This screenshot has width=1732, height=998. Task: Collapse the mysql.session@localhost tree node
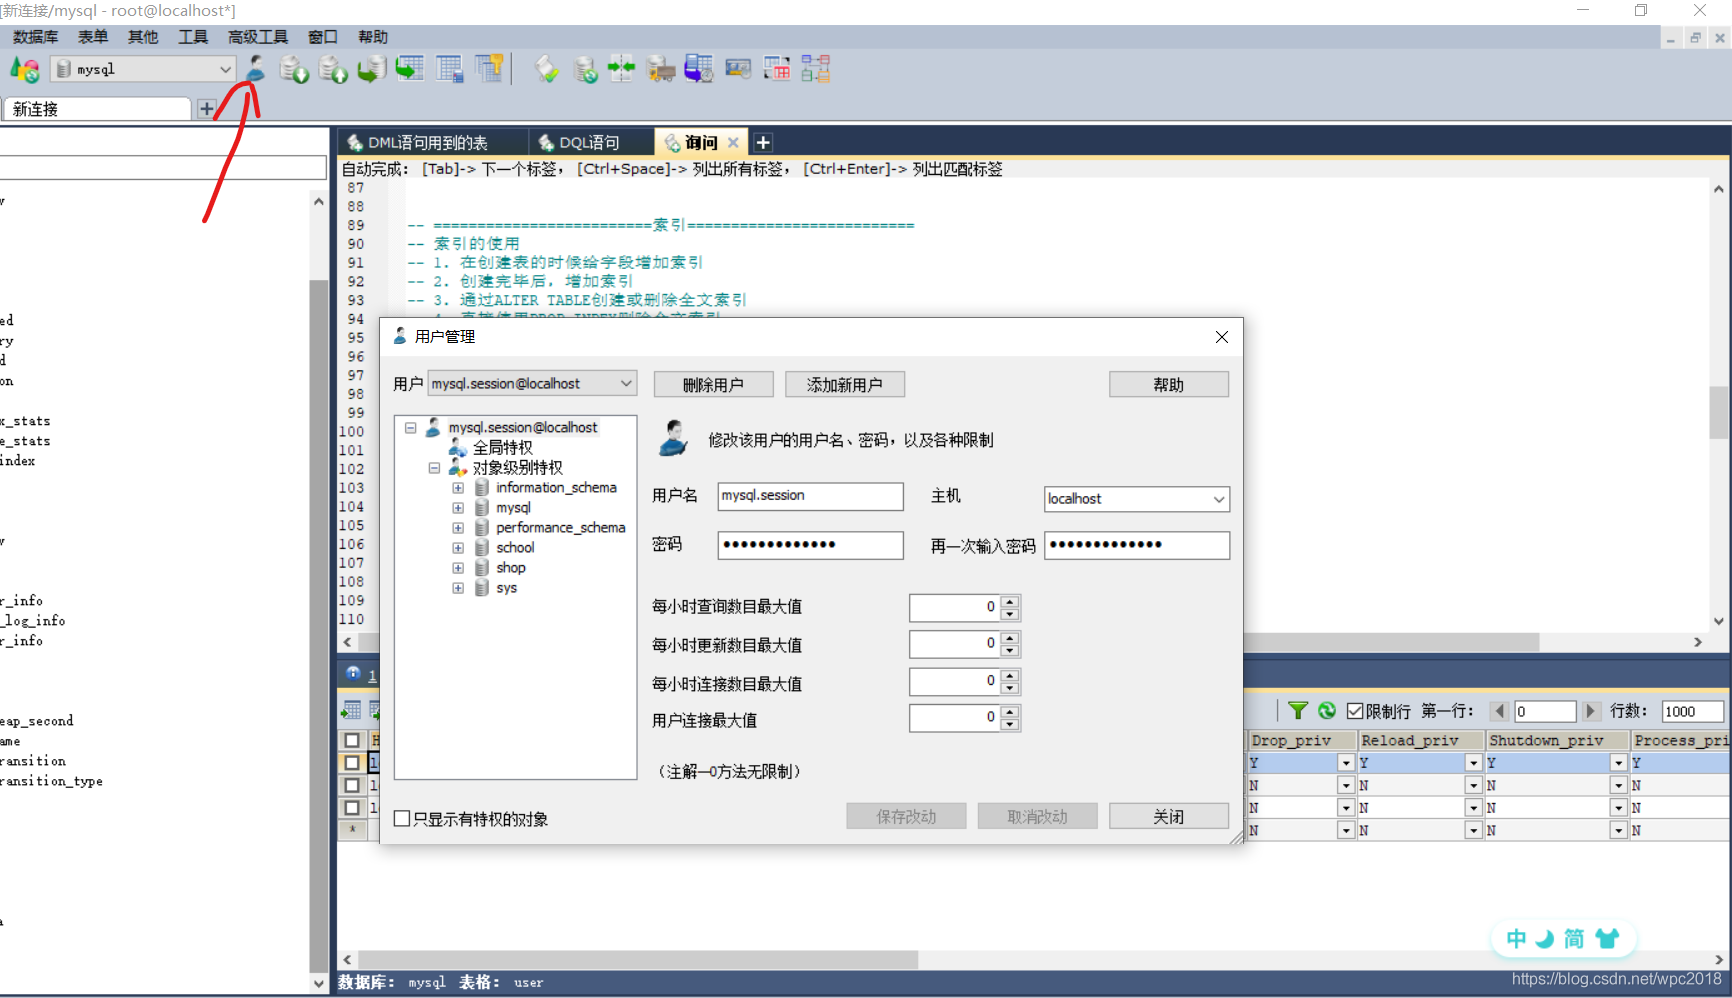click(x=410, y=427)
